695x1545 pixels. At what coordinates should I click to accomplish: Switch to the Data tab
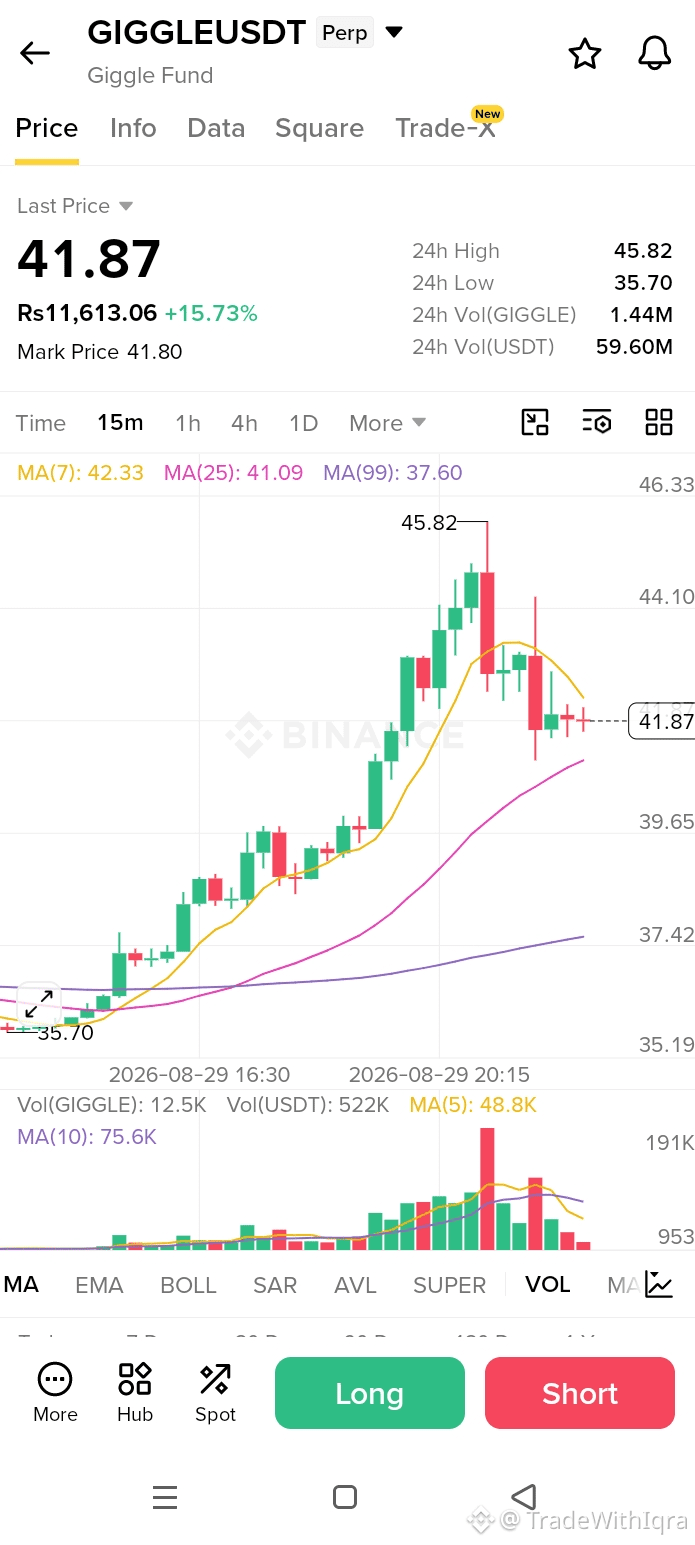coord(216,128)
